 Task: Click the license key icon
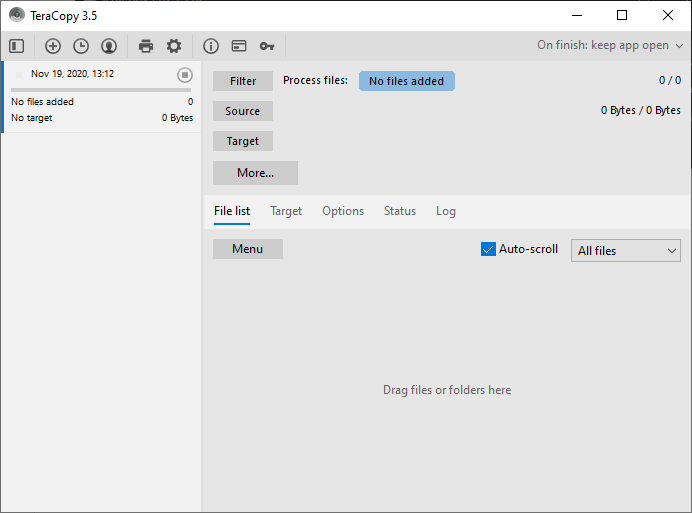(x=267, y=46)
